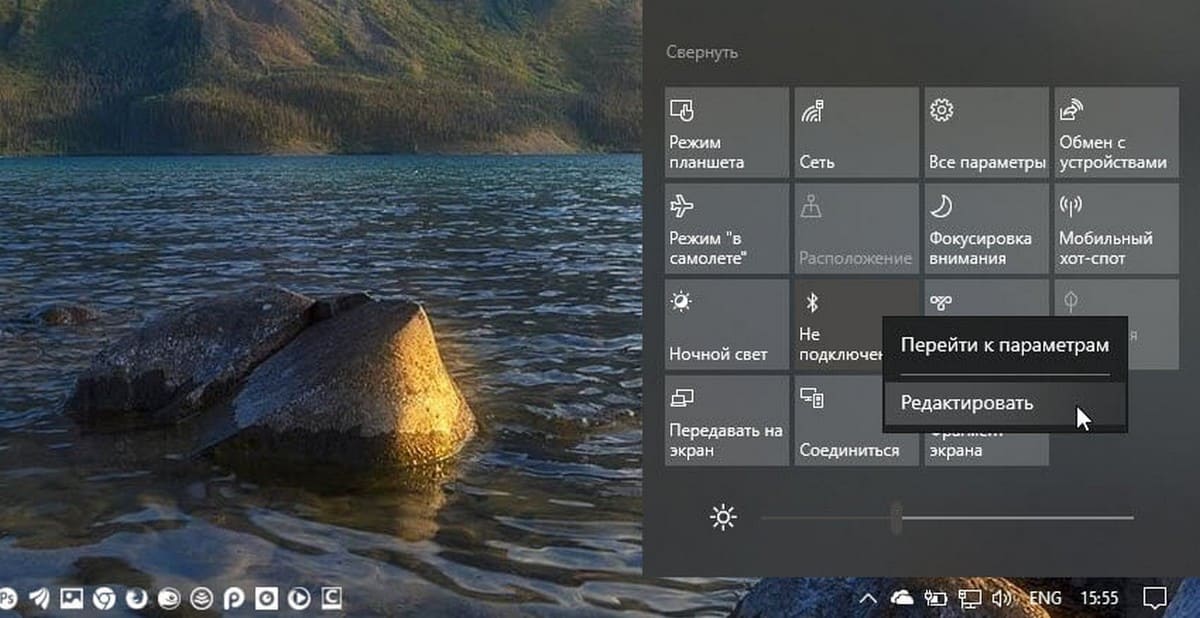The width and height of the screenshot is (1200, 618).
Task: Toggle Фокусировка внимания focus assist
Action: (x=986, y=229)
